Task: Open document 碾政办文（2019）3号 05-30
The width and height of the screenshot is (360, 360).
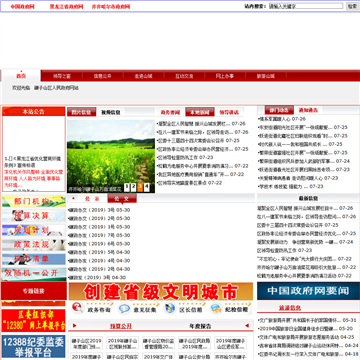Action: [x=99, y=210]
